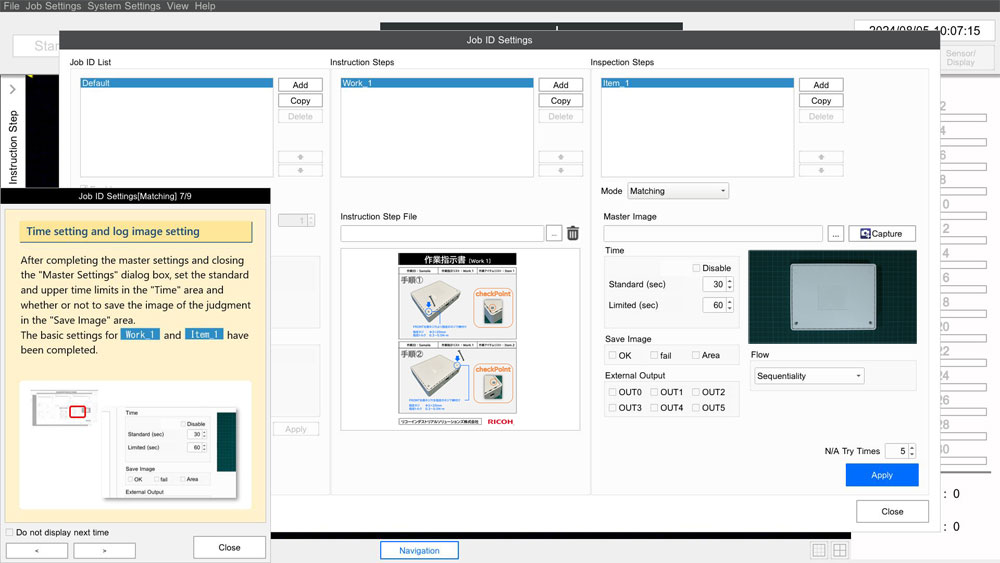Click the trash icon beside Instruction Step File

(x=573, y=233)
